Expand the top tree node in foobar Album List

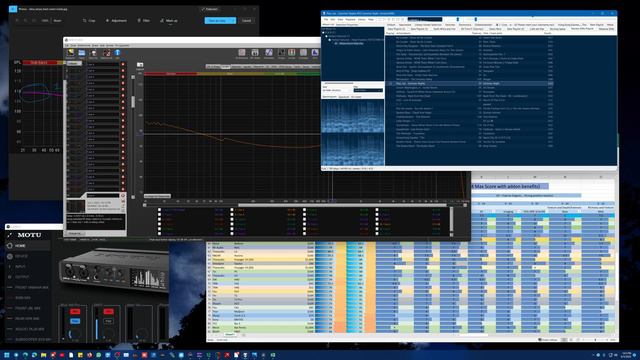tap(324, 32)
